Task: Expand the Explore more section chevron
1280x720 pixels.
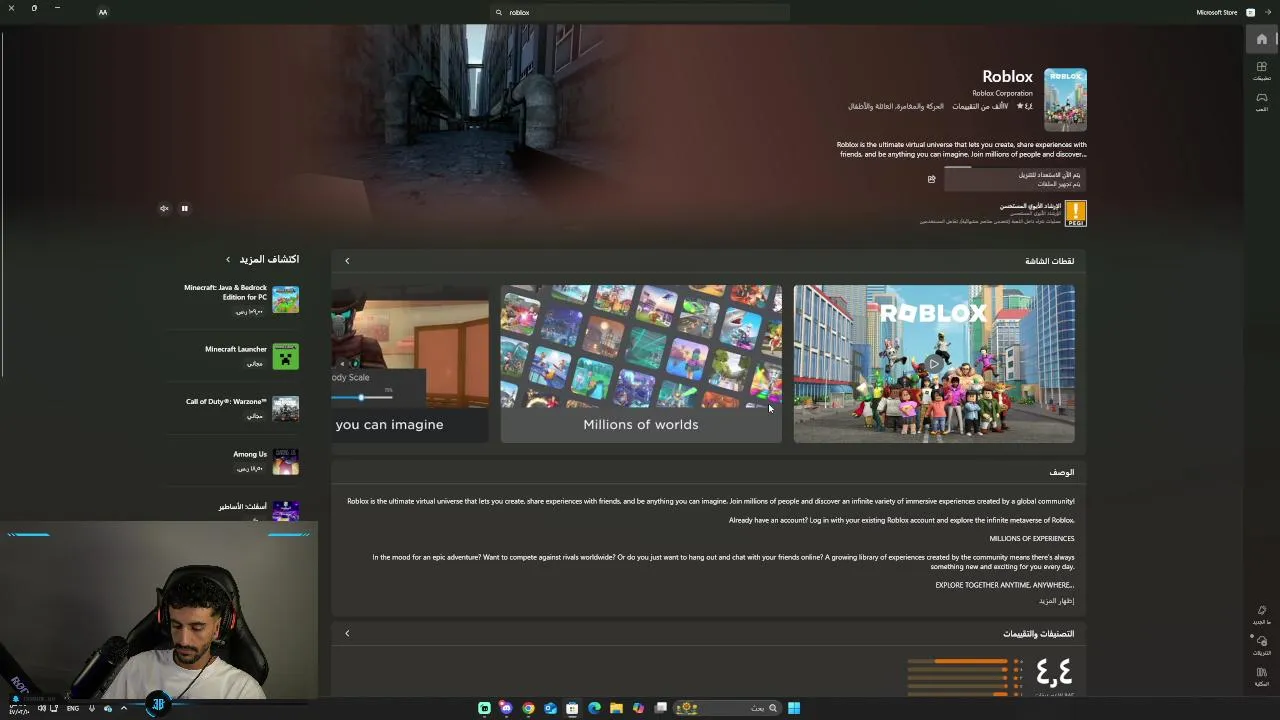Action: (228, 259)
